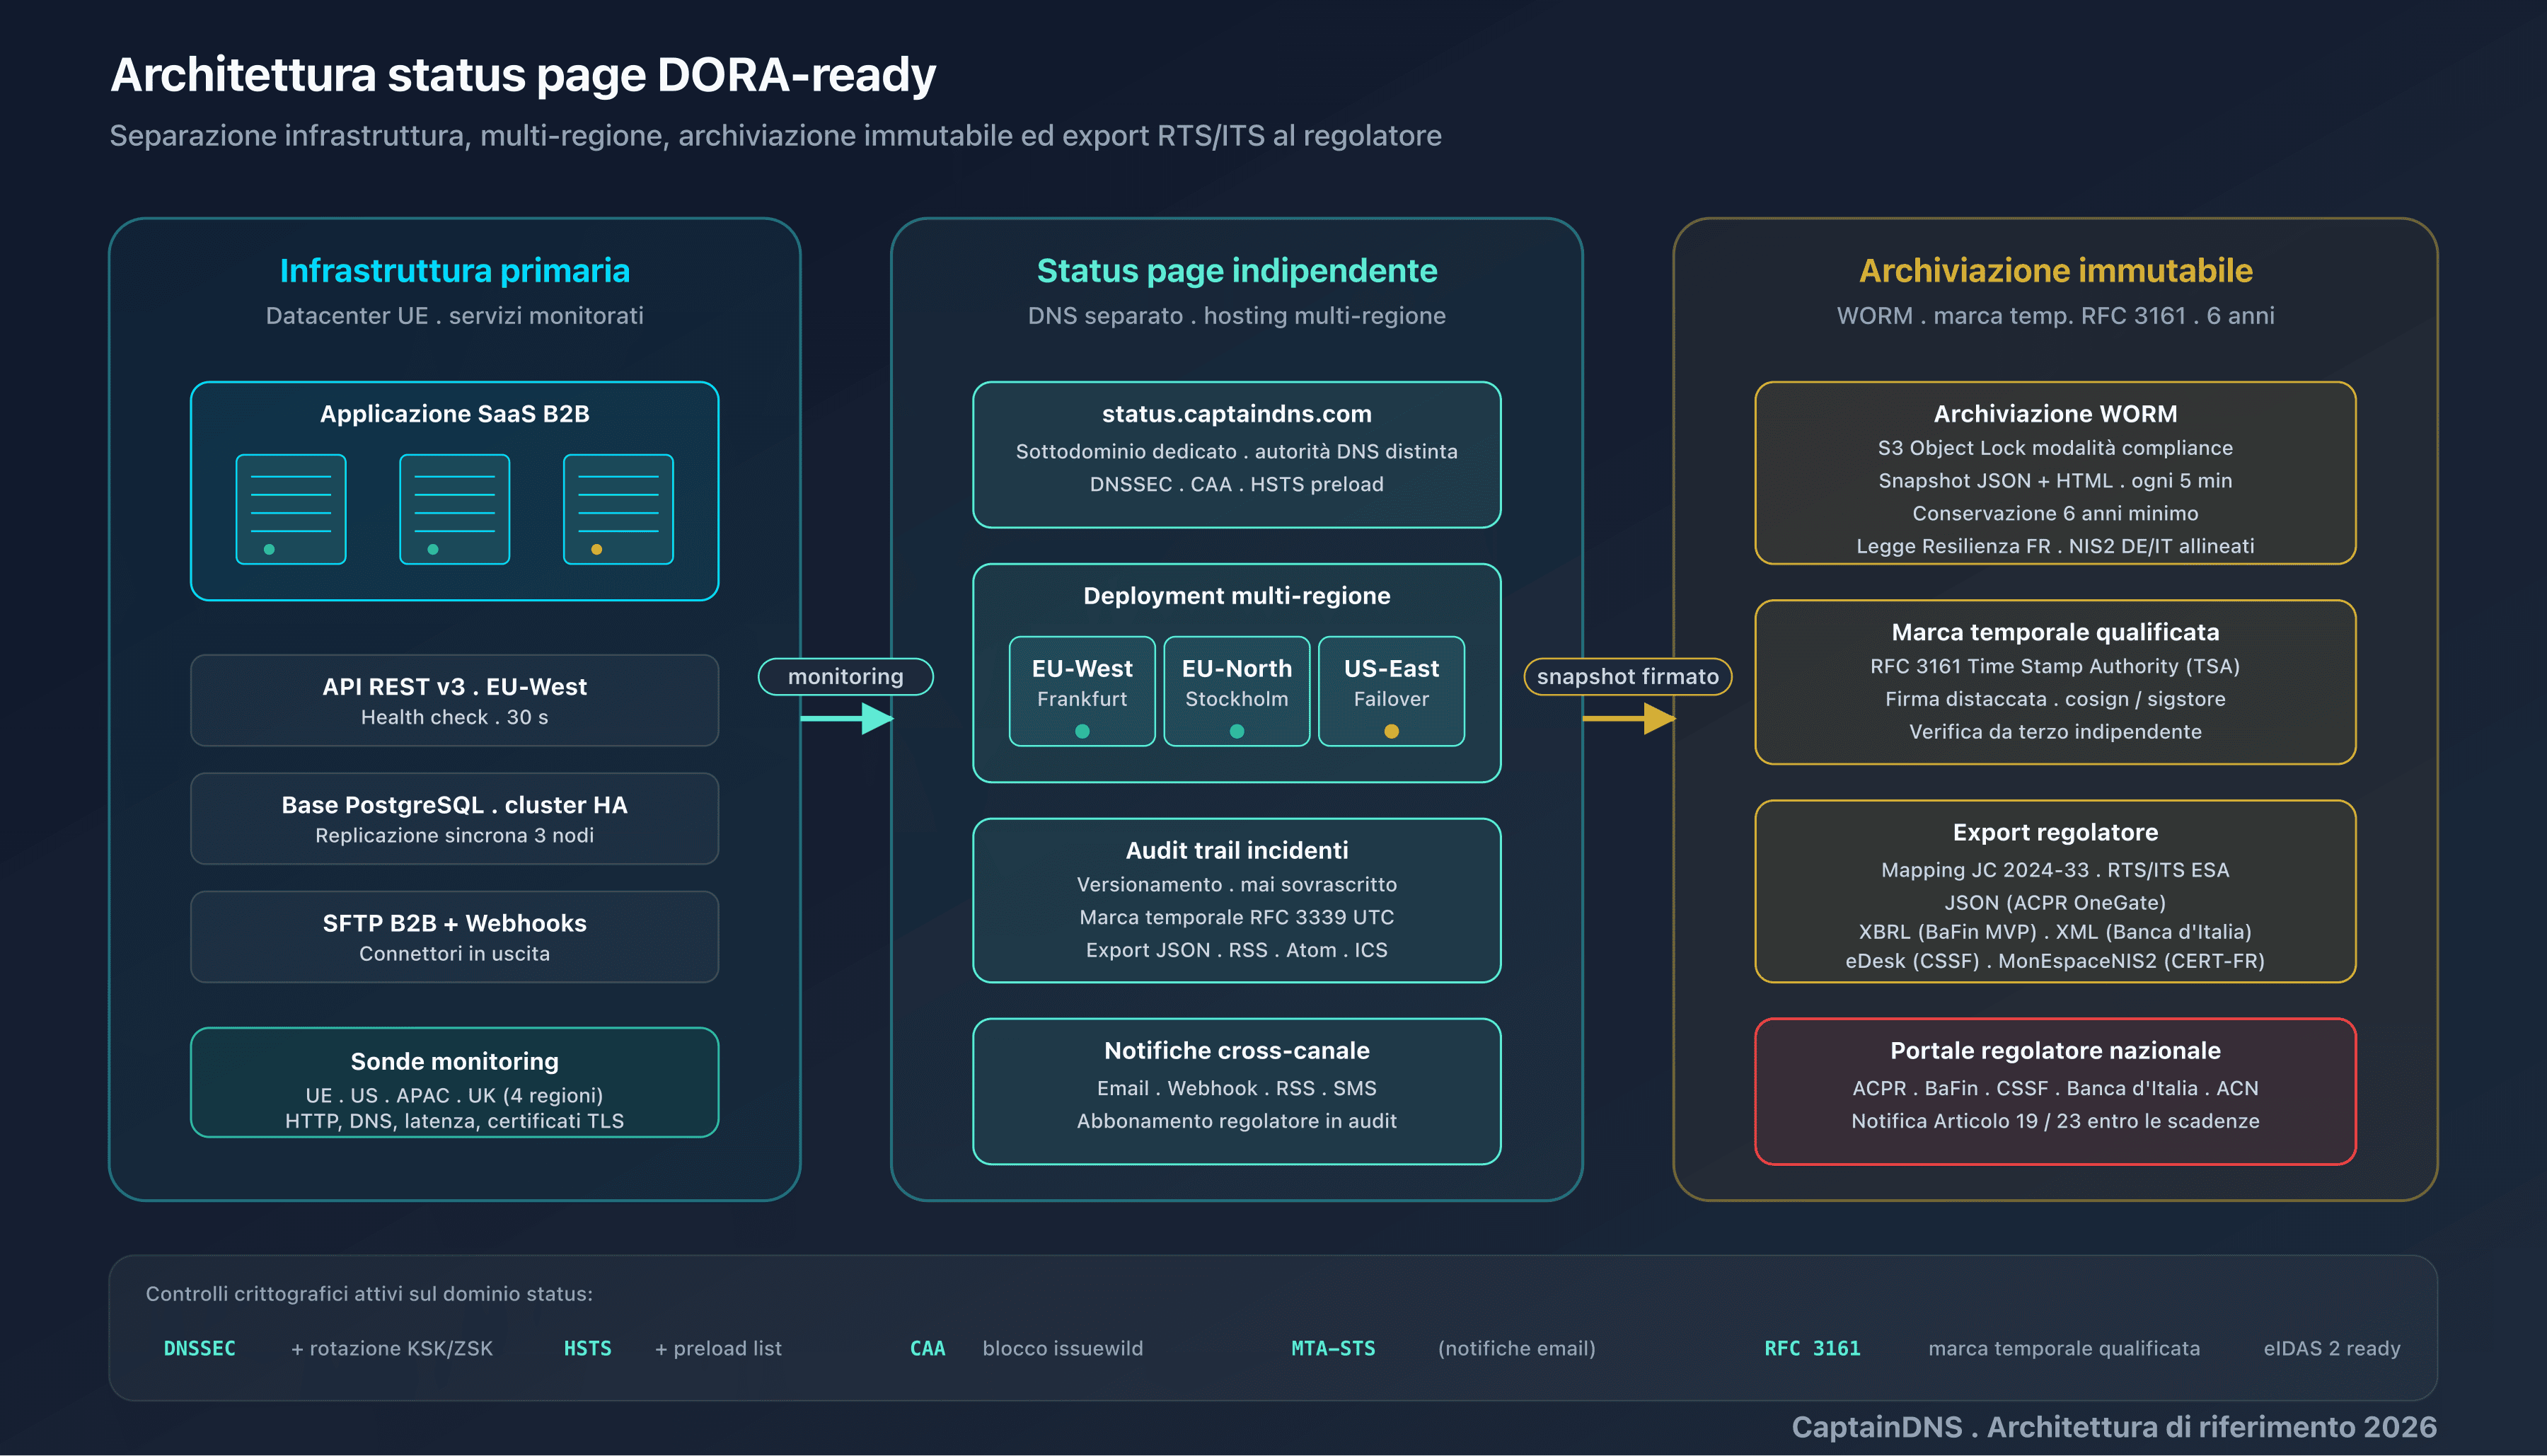The height and width of the screenshot is (1456, 2547).
Task: Click the '+ rotazione KSK/ZSK' text
Action: 392,1348
